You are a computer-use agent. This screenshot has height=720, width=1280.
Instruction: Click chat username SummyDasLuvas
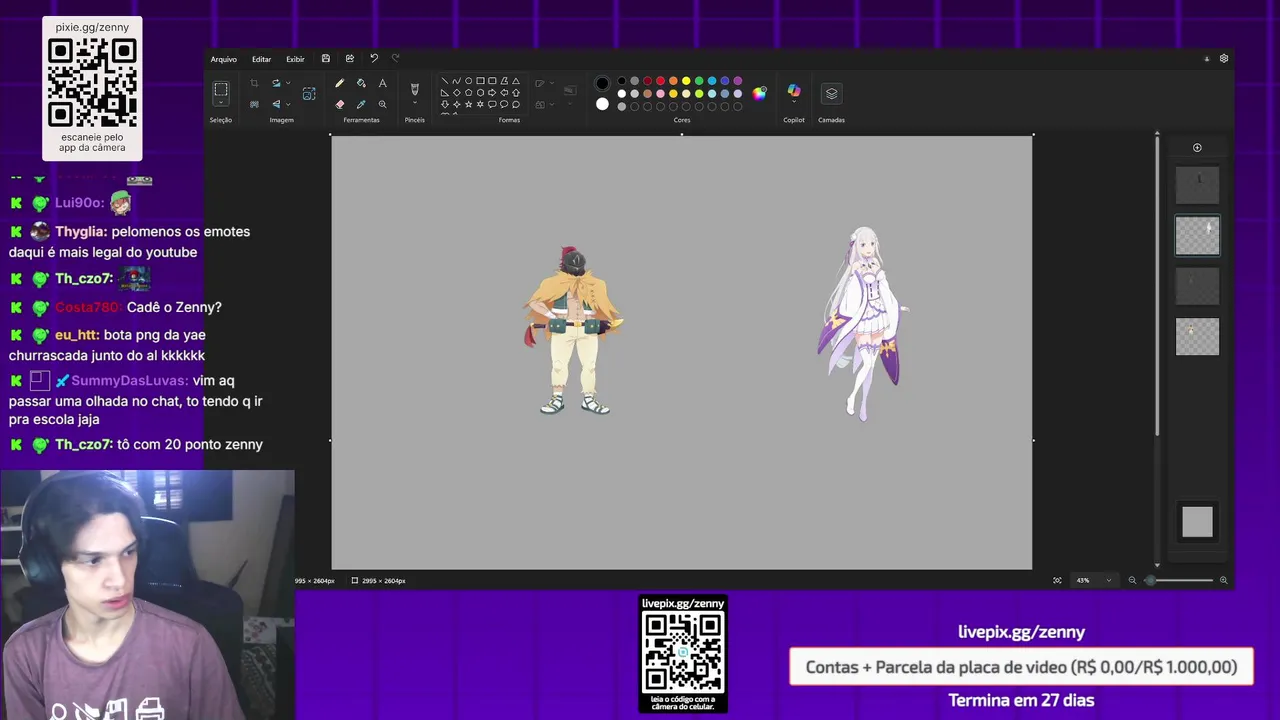(x=129, y=380)
